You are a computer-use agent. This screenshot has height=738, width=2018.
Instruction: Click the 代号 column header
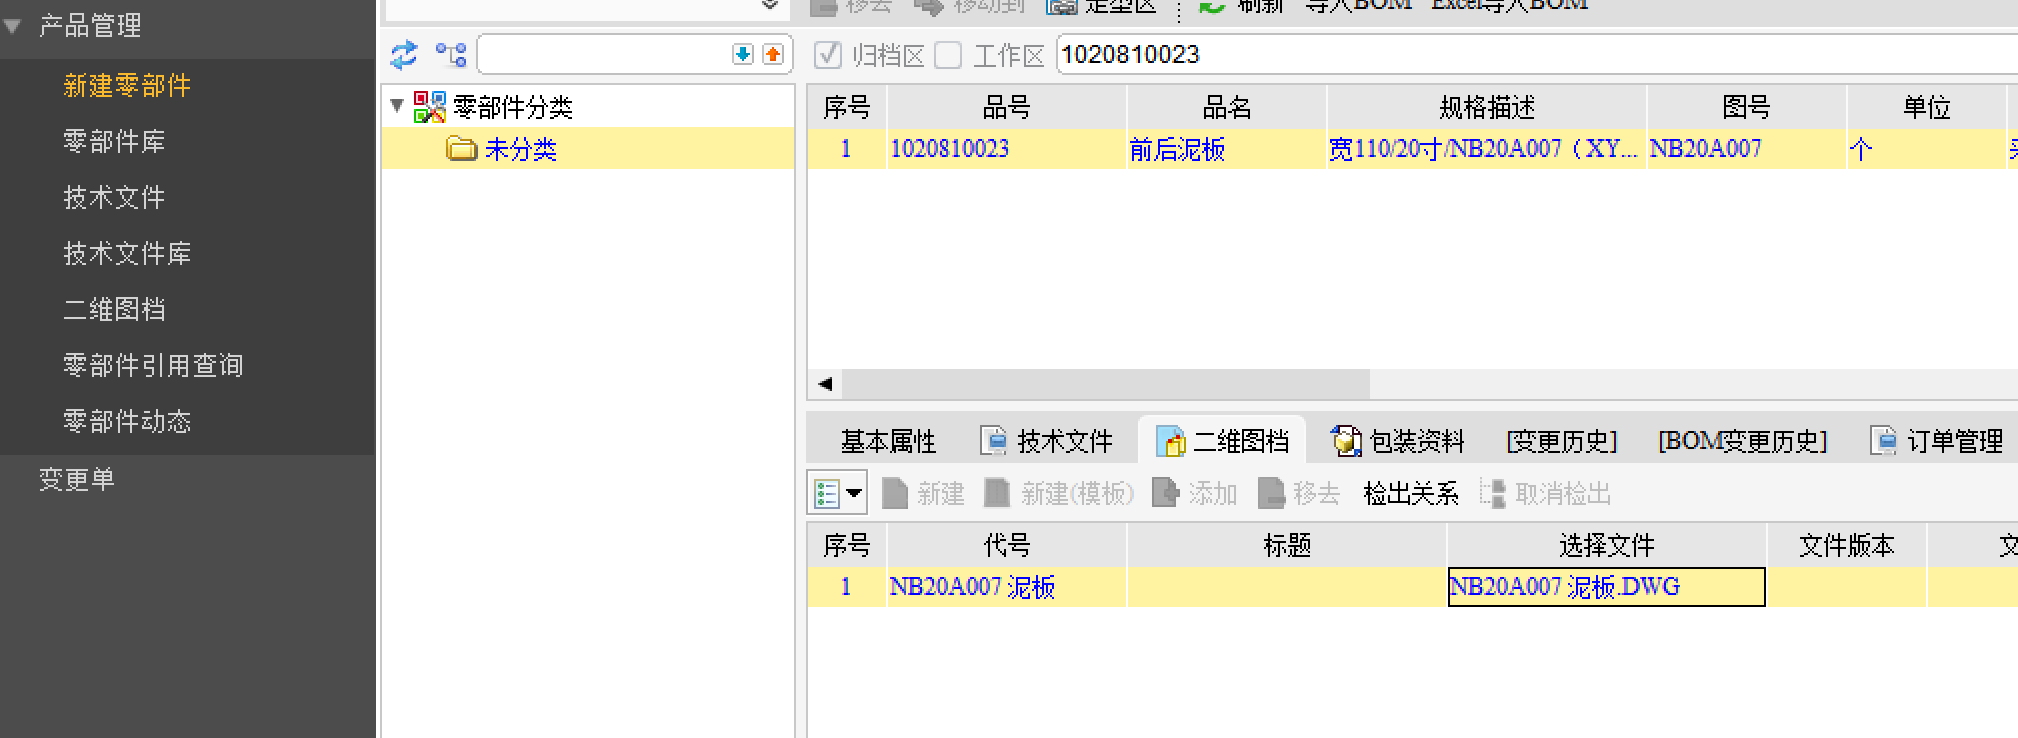click(x=1007, y=545)
